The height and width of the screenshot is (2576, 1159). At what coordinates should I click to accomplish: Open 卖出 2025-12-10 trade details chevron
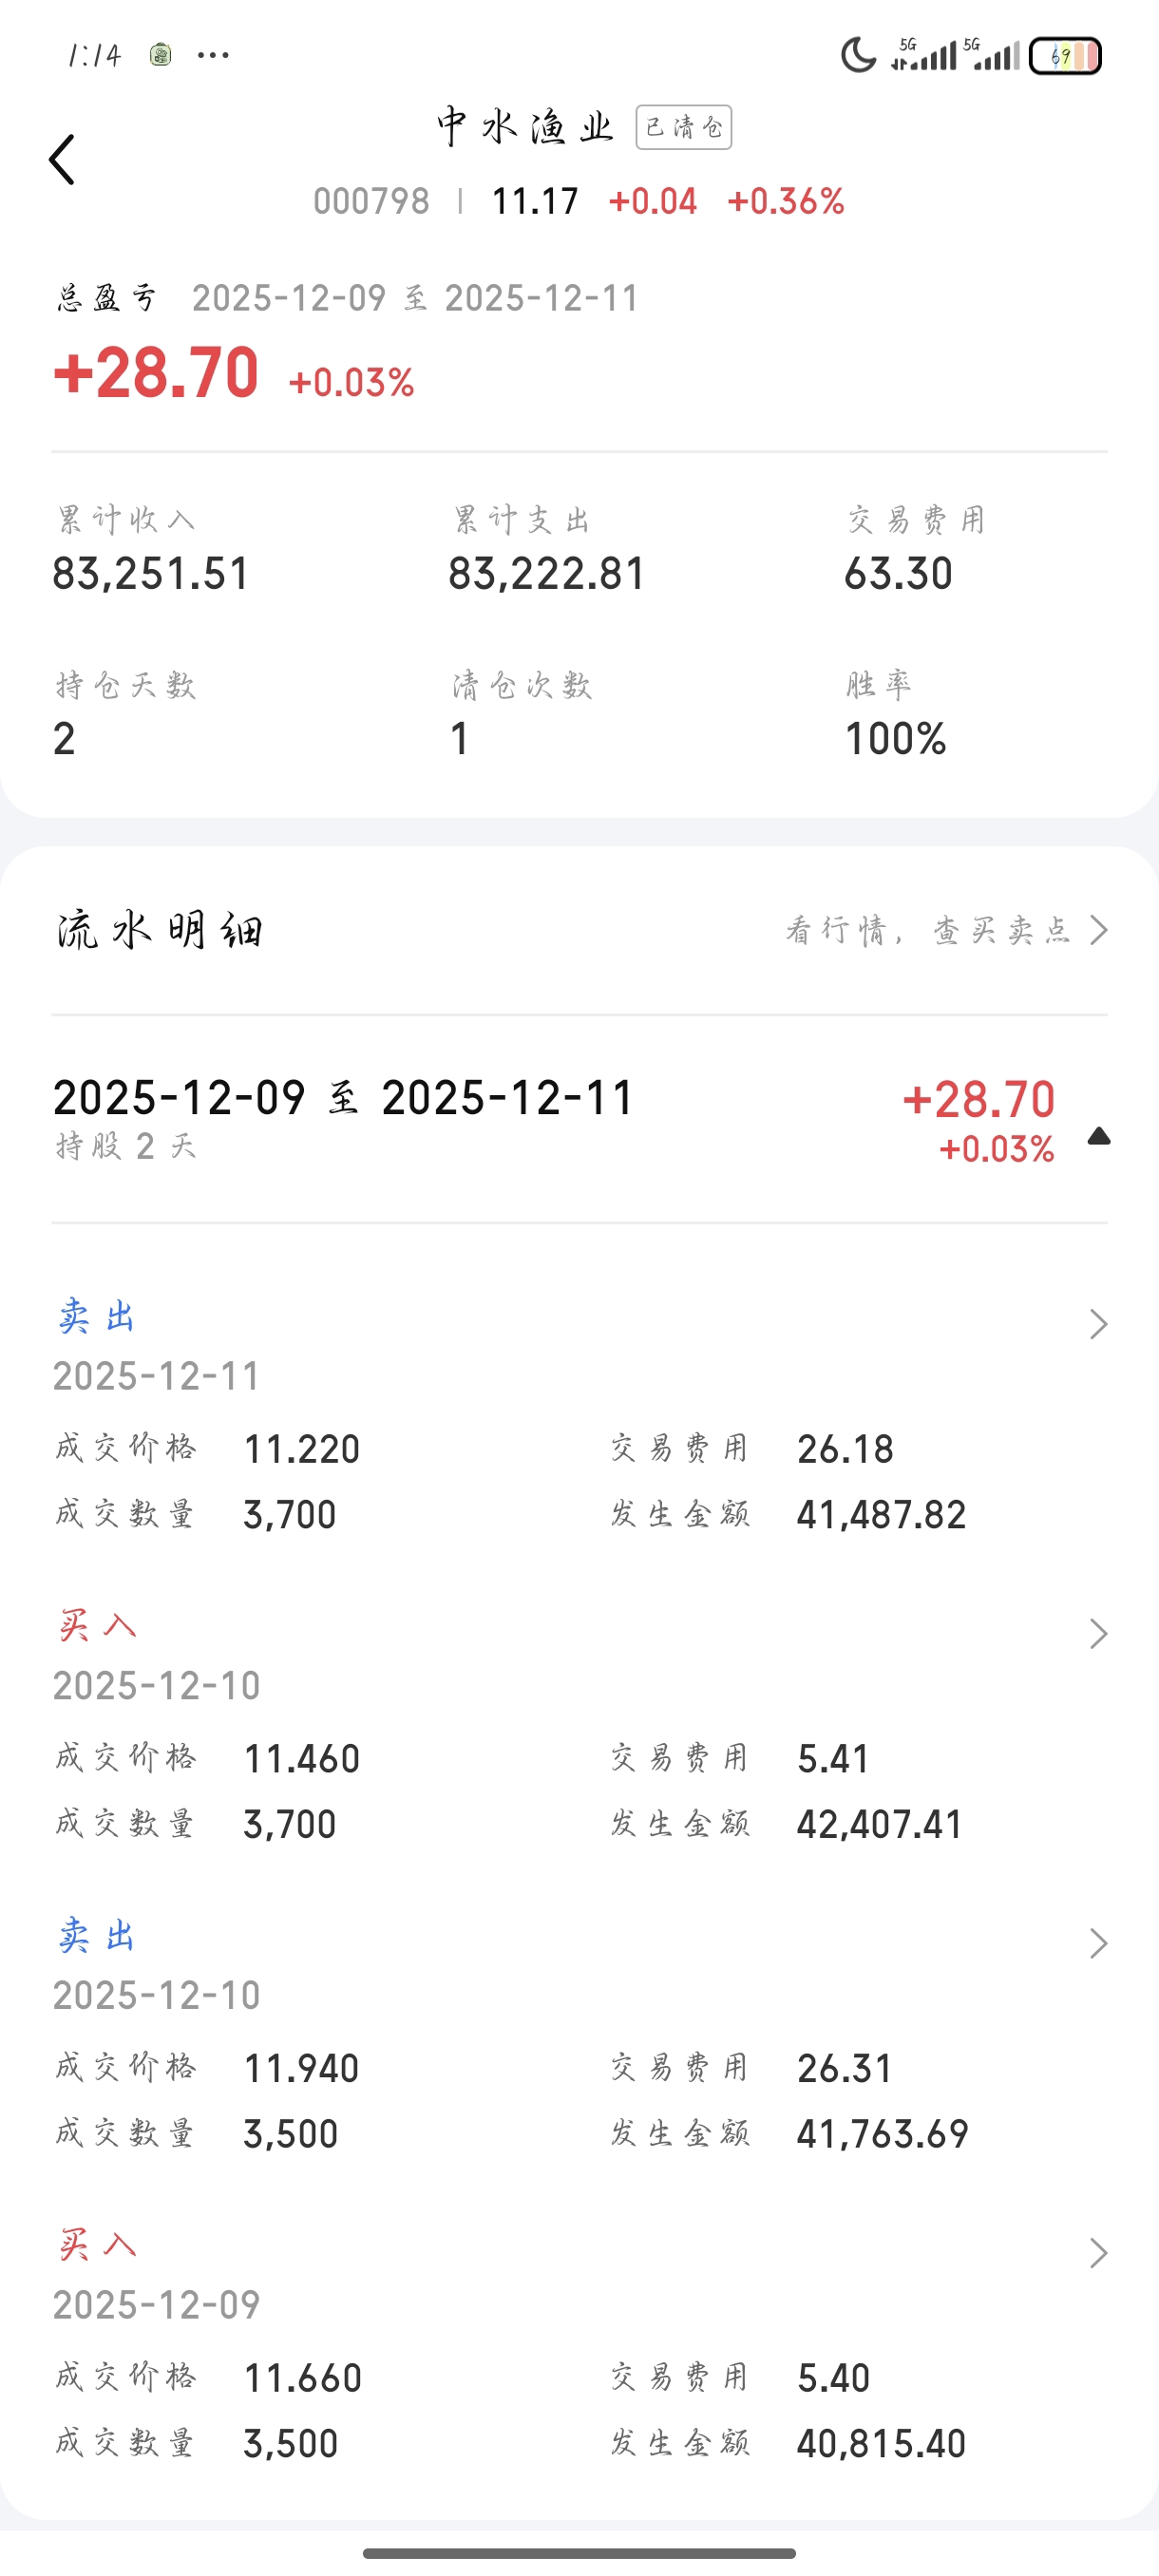tap(1098, 1943)
